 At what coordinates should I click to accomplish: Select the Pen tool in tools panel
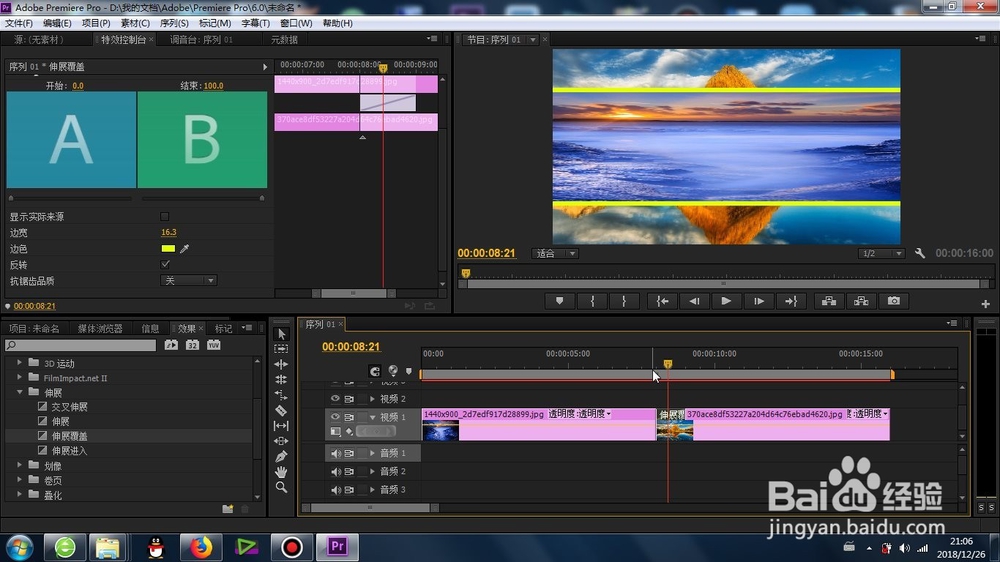[281, 457]
